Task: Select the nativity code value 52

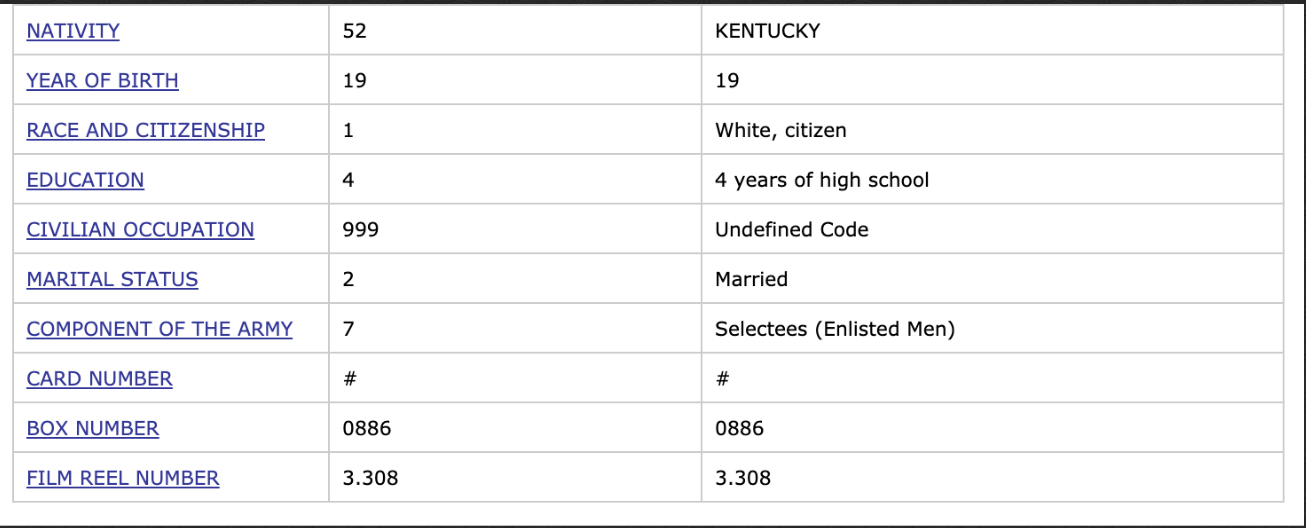Action: coord(355,31)
